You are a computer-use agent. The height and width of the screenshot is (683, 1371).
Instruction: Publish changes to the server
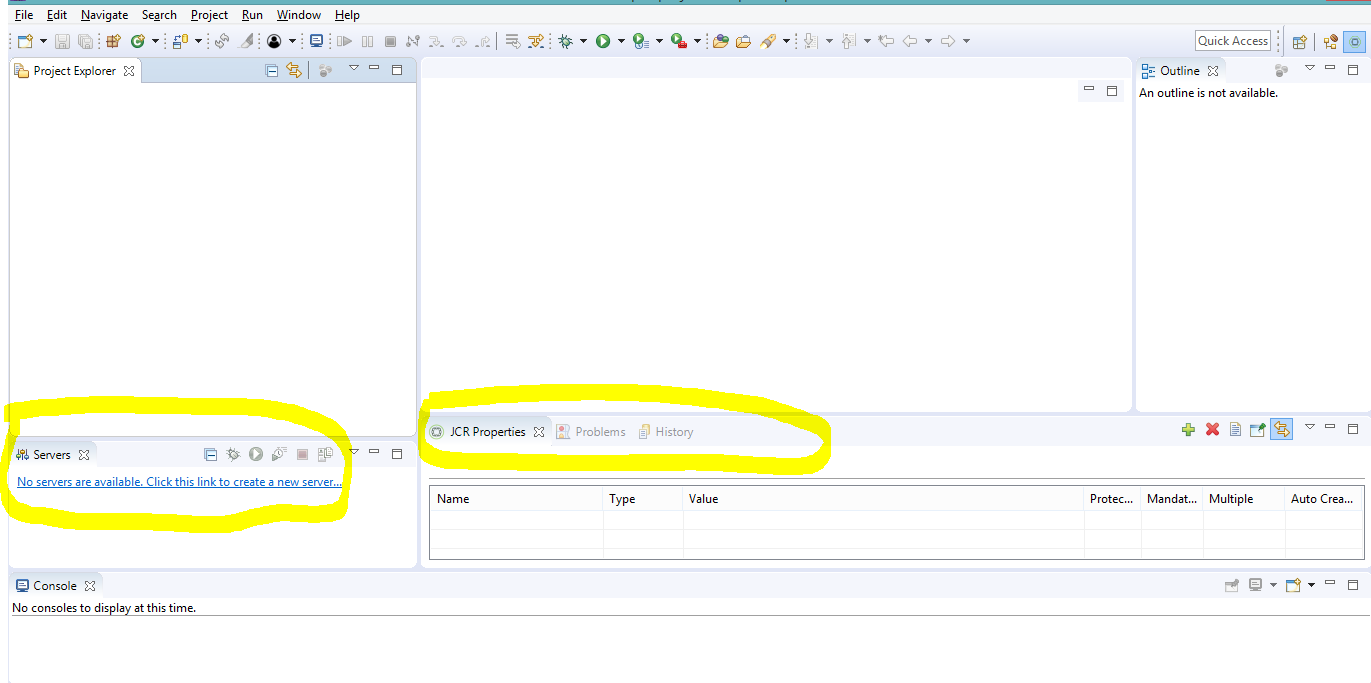click(x=325, y=453)
